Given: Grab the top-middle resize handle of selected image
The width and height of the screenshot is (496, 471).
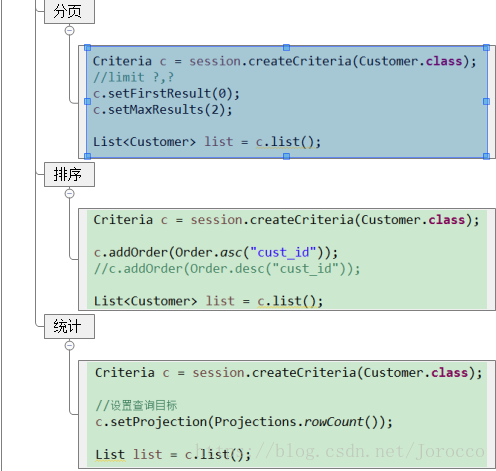Looking at the screenshot, I should (286, 48).
